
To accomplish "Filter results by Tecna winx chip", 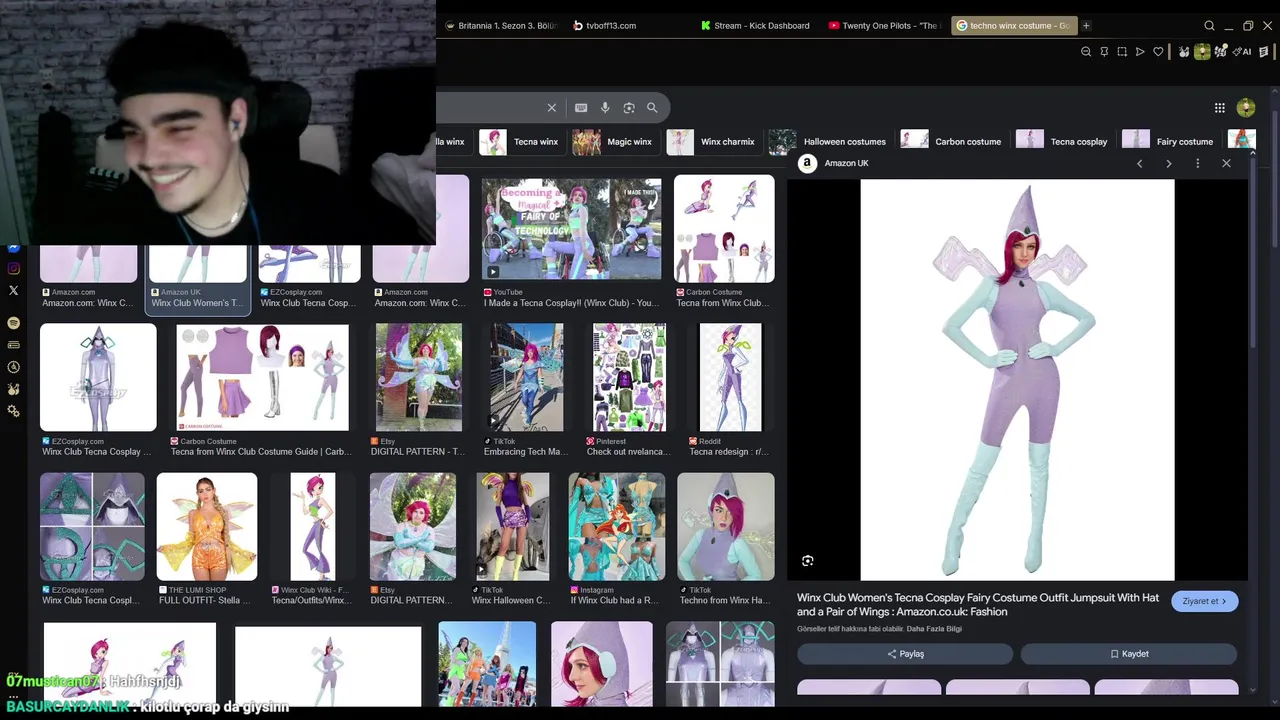I will click(x=520, y=141).
